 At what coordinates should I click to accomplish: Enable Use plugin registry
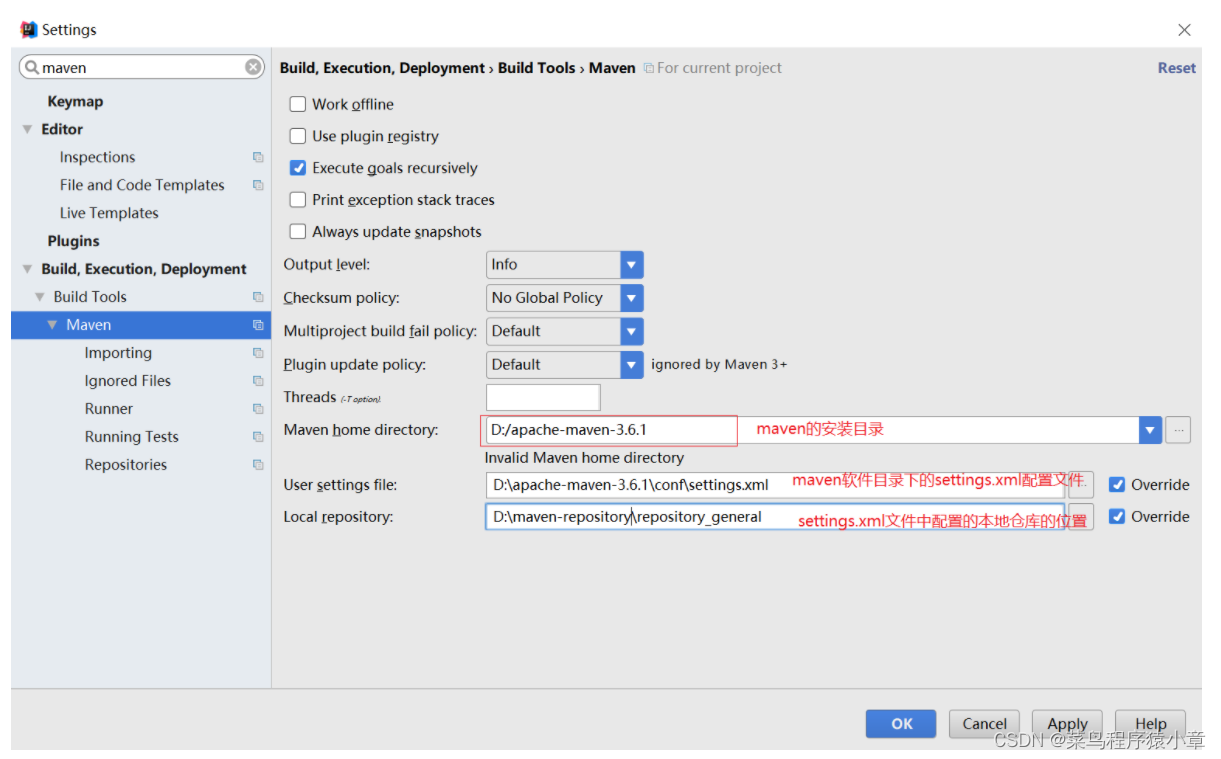297,136
